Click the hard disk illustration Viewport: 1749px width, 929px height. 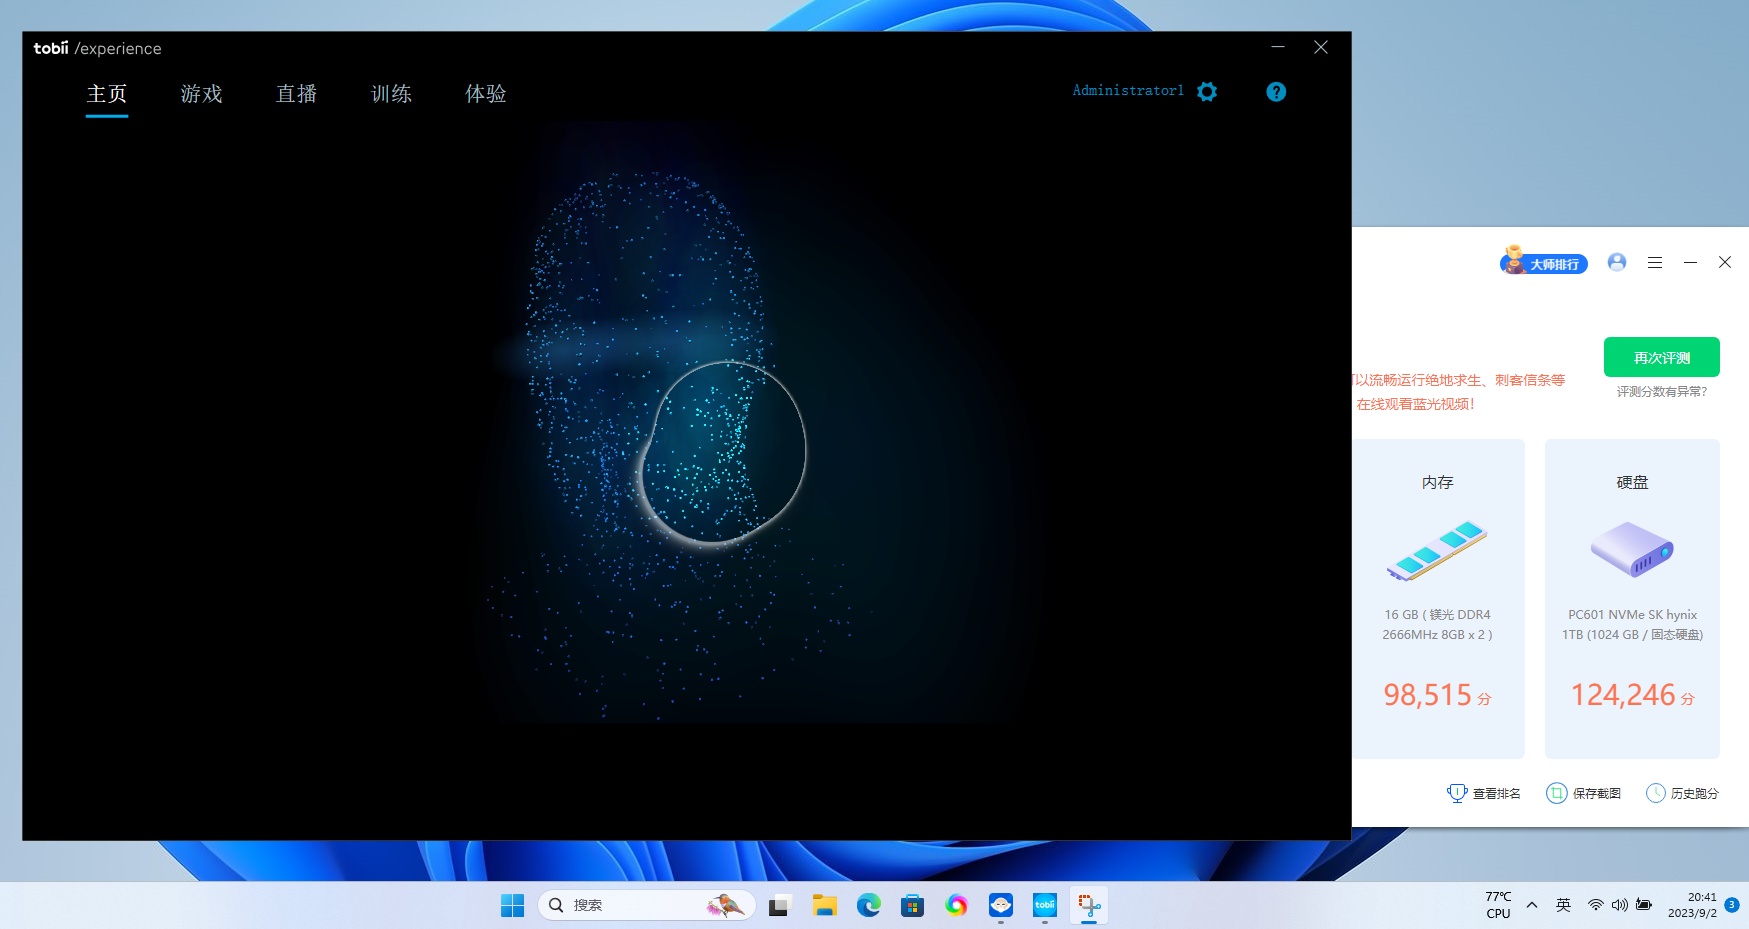[1632, 549]
